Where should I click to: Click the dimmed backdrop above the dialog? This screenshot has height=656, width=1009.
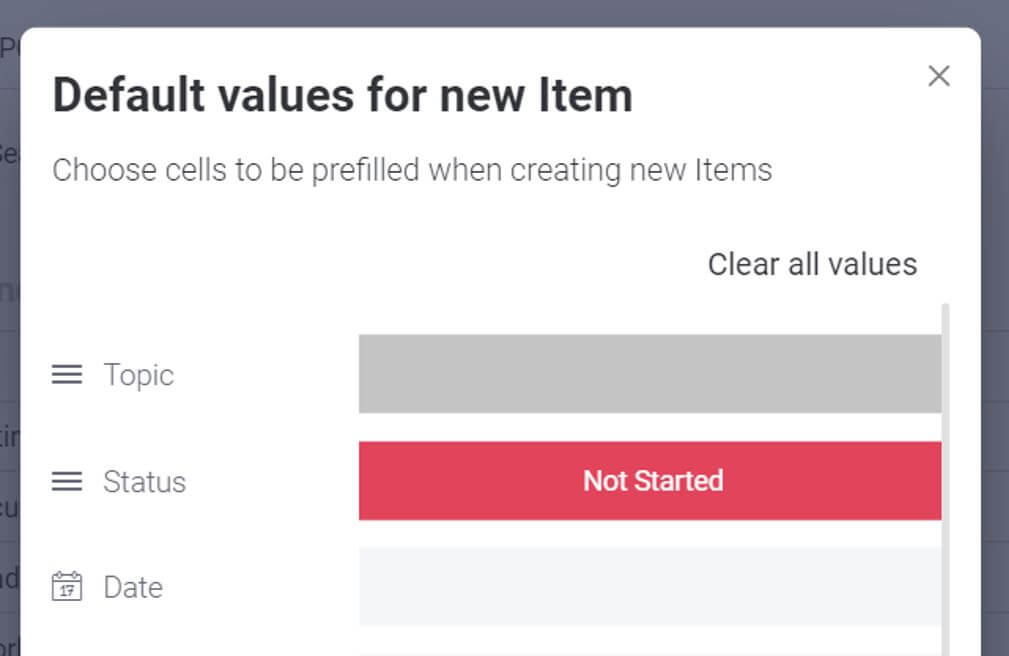click(x=504, y=13)
